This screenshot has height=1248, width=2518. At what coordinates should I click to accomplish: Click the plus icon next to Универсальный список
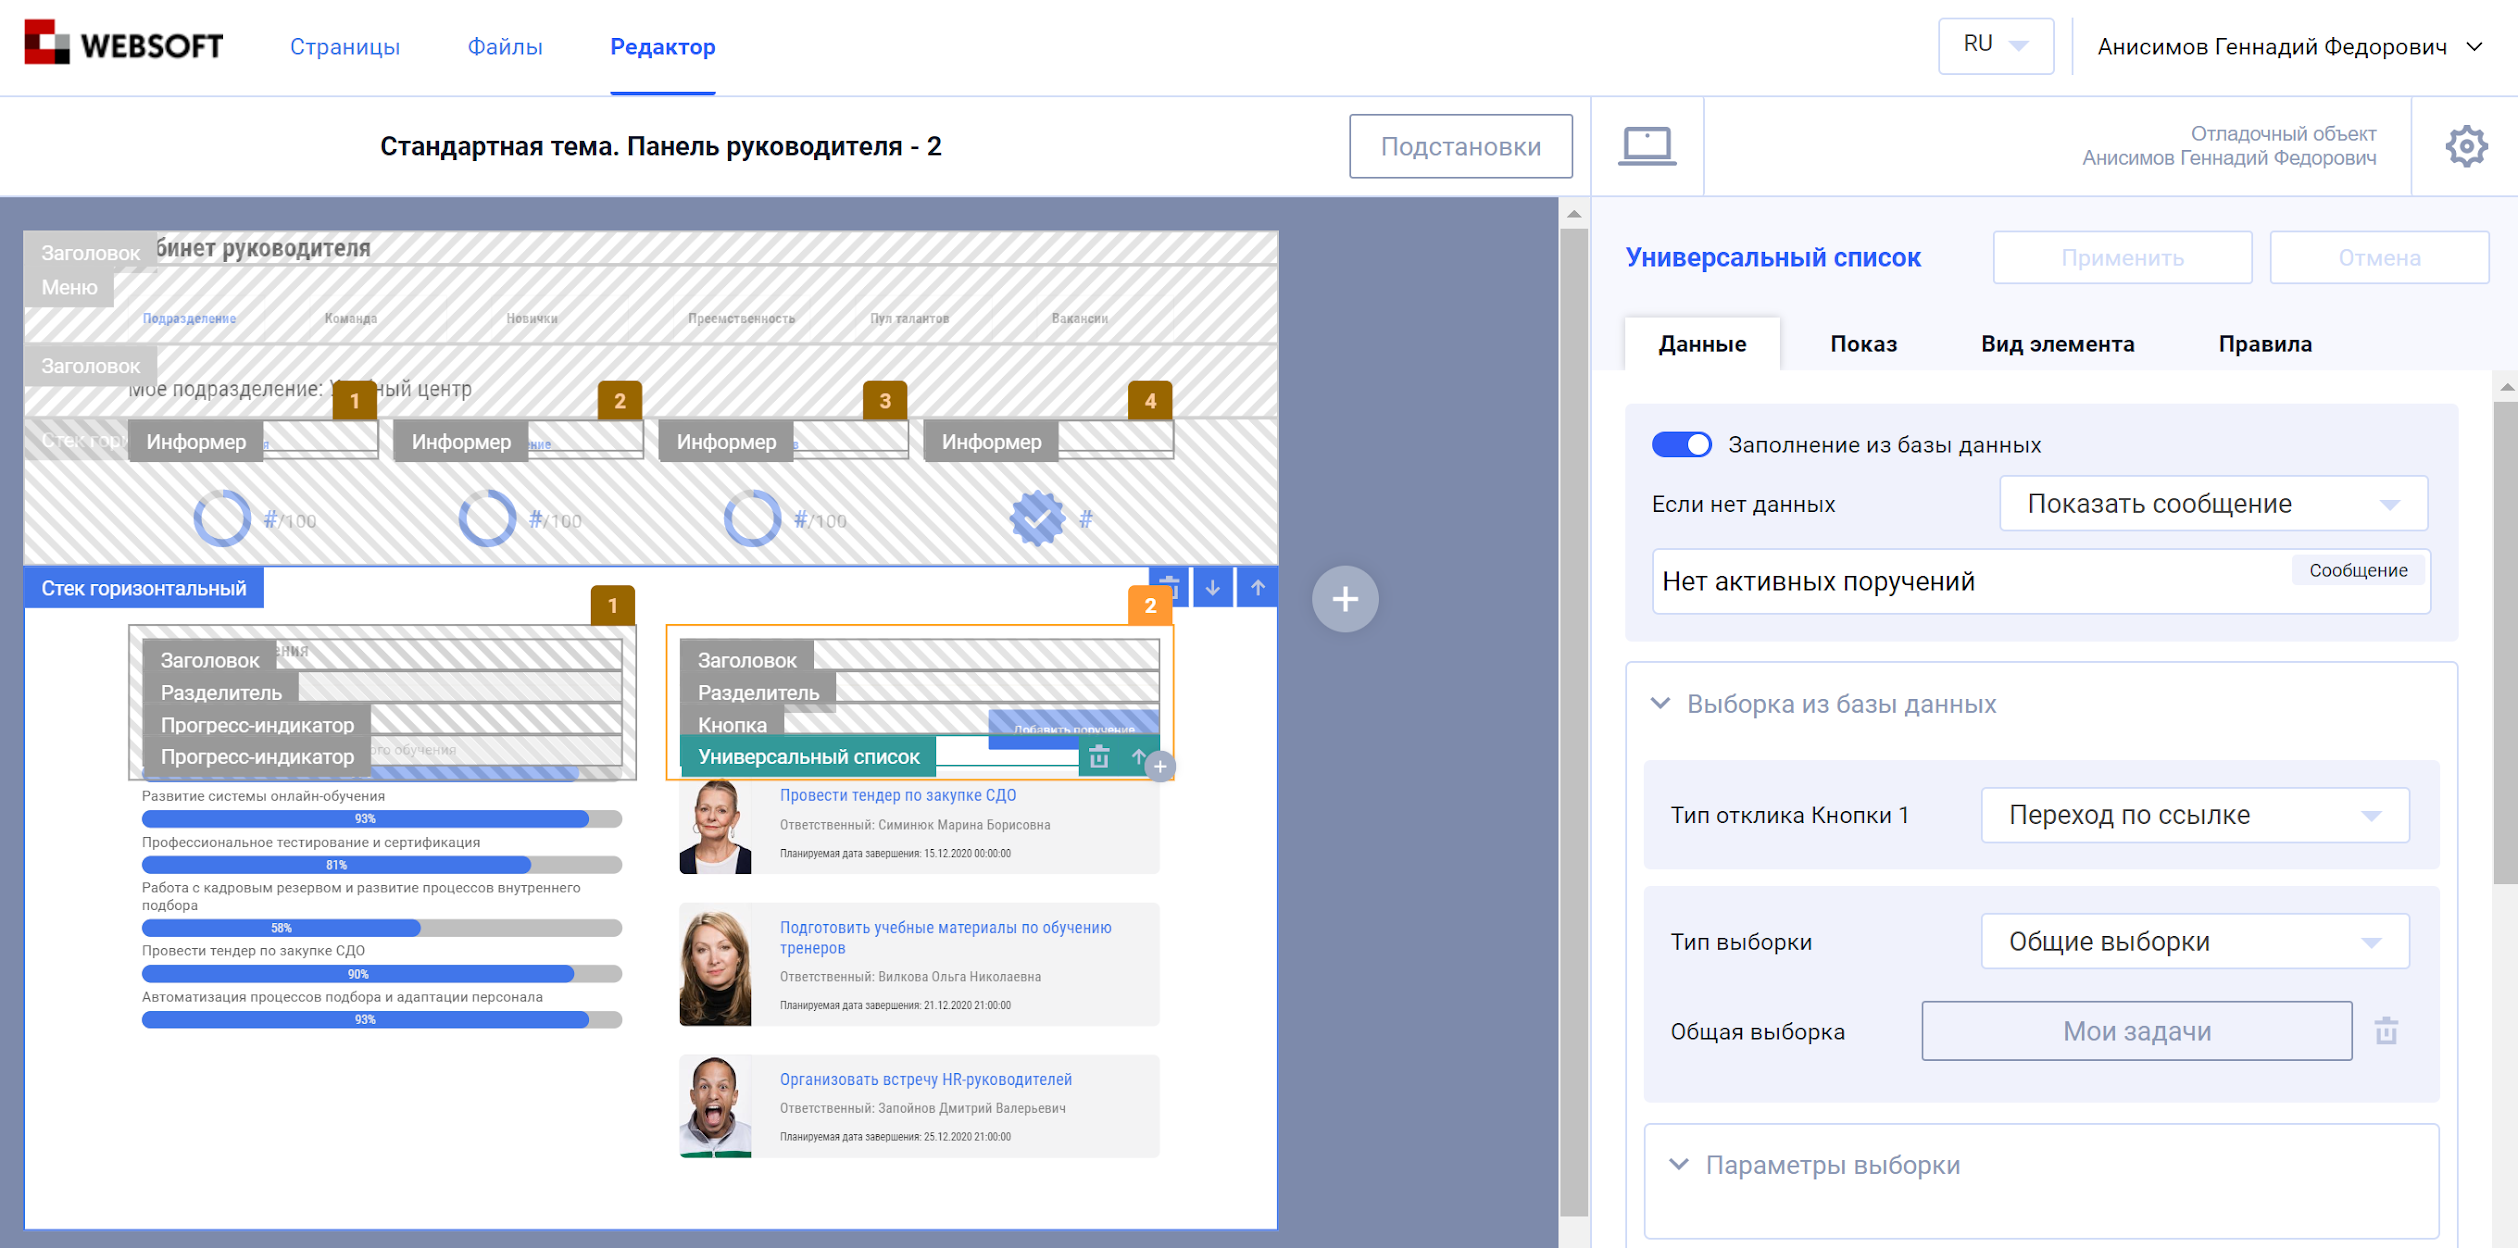[1160, 765]
